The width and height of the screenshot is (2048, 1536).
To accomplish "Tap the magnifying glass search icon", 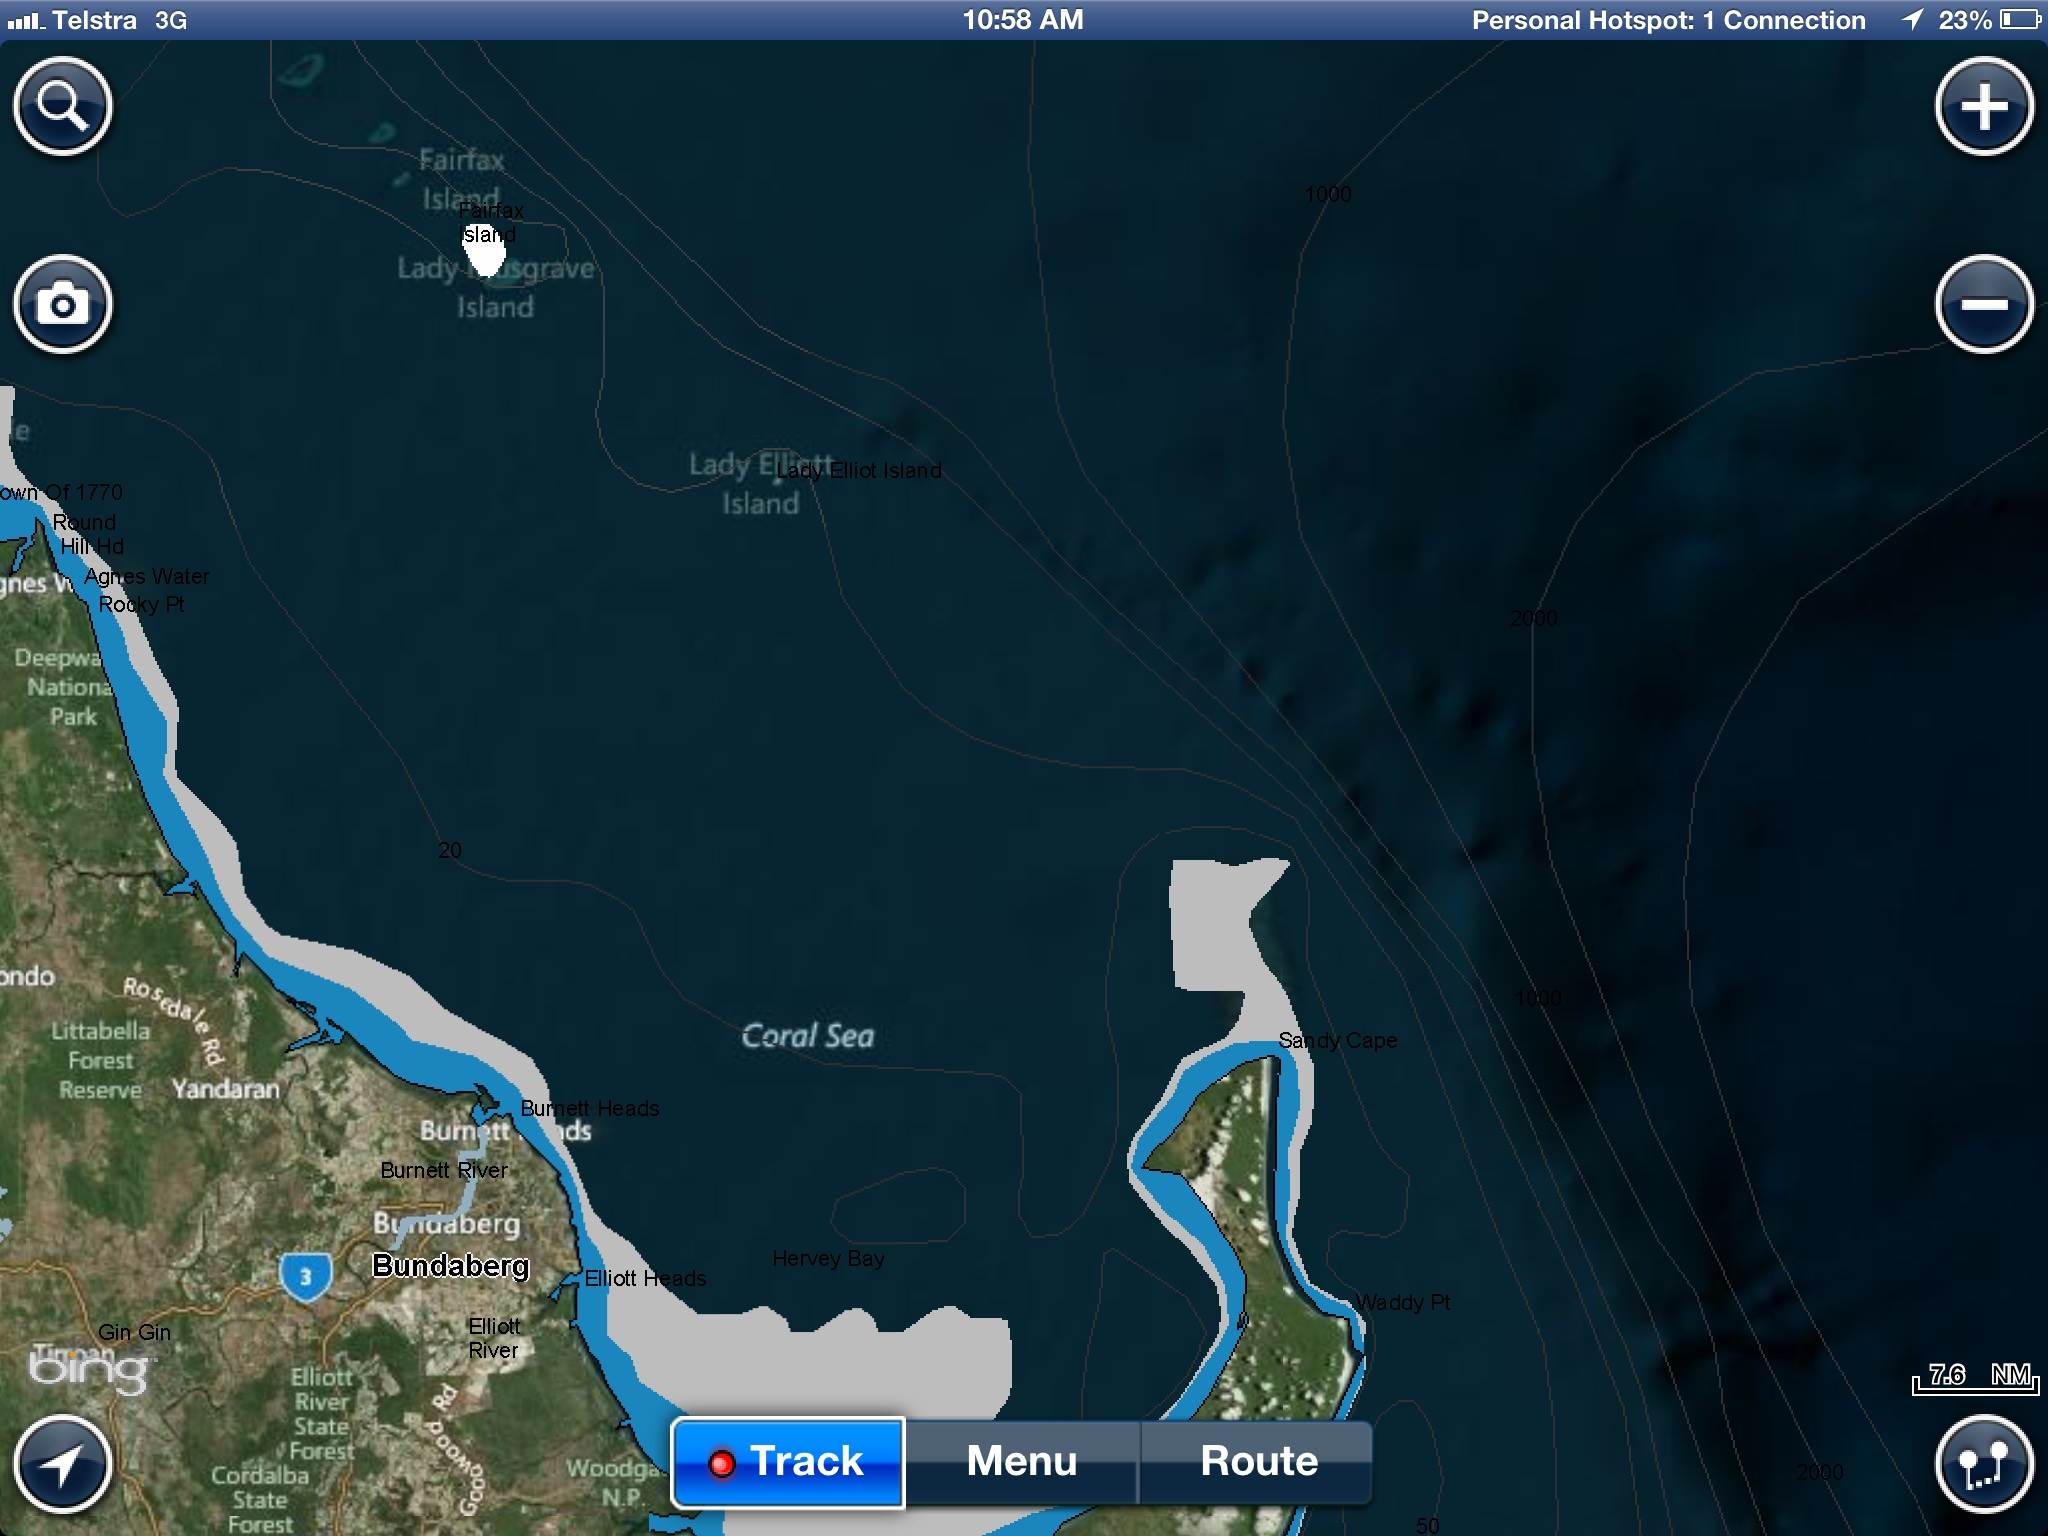I will click(62, 105).
